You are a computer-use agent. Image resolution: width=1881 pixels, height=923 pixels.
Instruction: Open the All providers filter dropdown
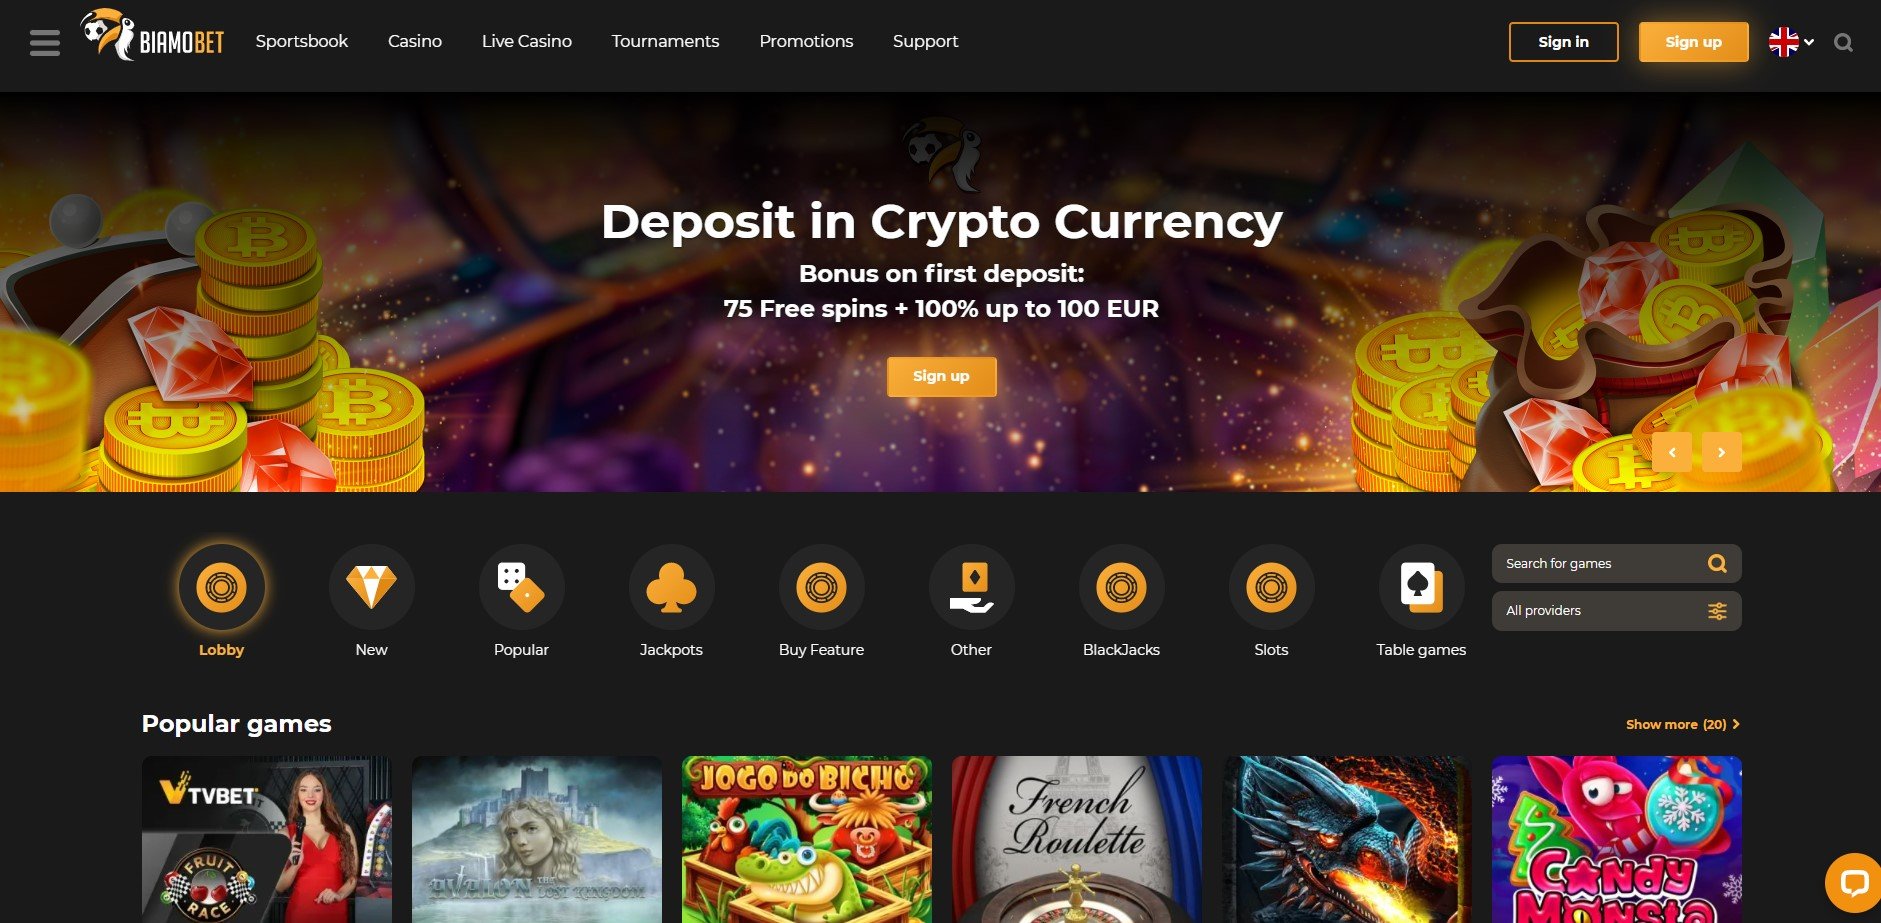1616,611
